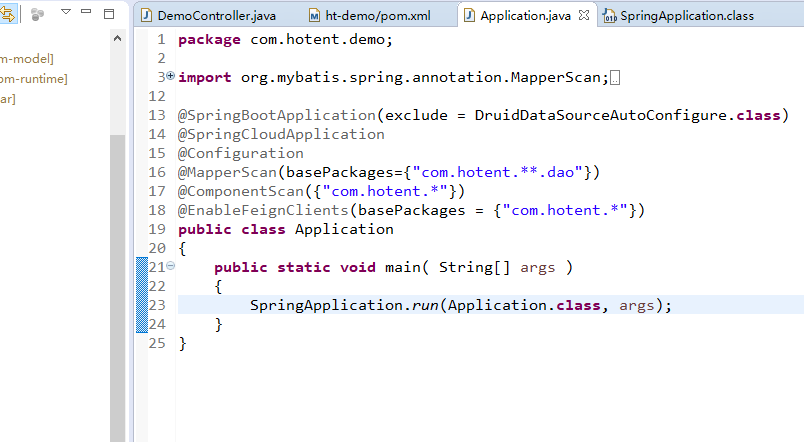Select the Application.java editor tab

pos(525,15)
